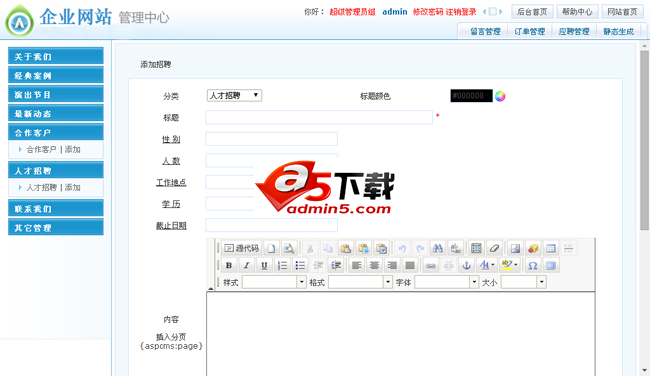The image size is (650, 376).
Task: Switch to the 应聘管理 tab
Action: [x=574, y=32]
